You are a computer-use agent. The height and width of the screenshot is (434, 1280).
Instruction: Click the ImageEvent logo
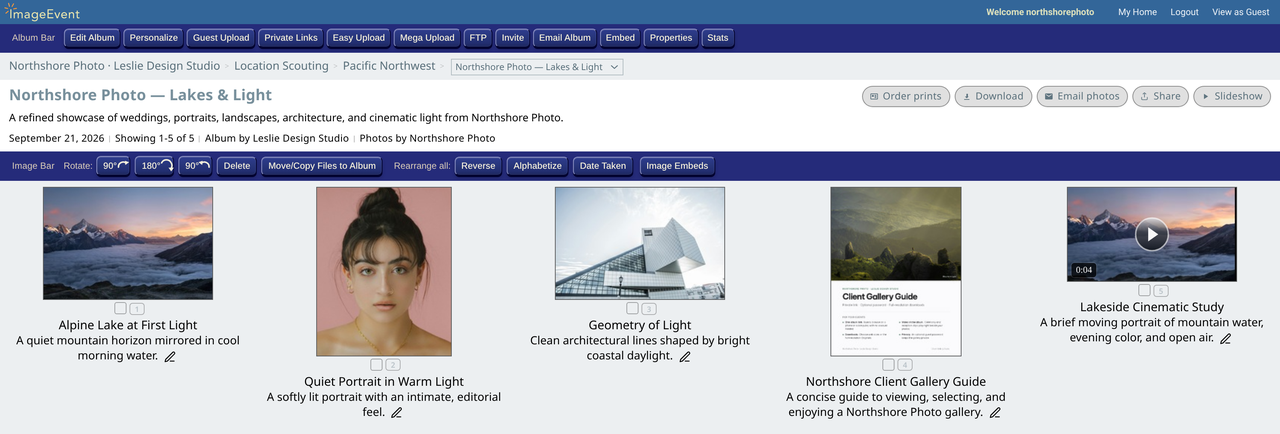point(42,12)
